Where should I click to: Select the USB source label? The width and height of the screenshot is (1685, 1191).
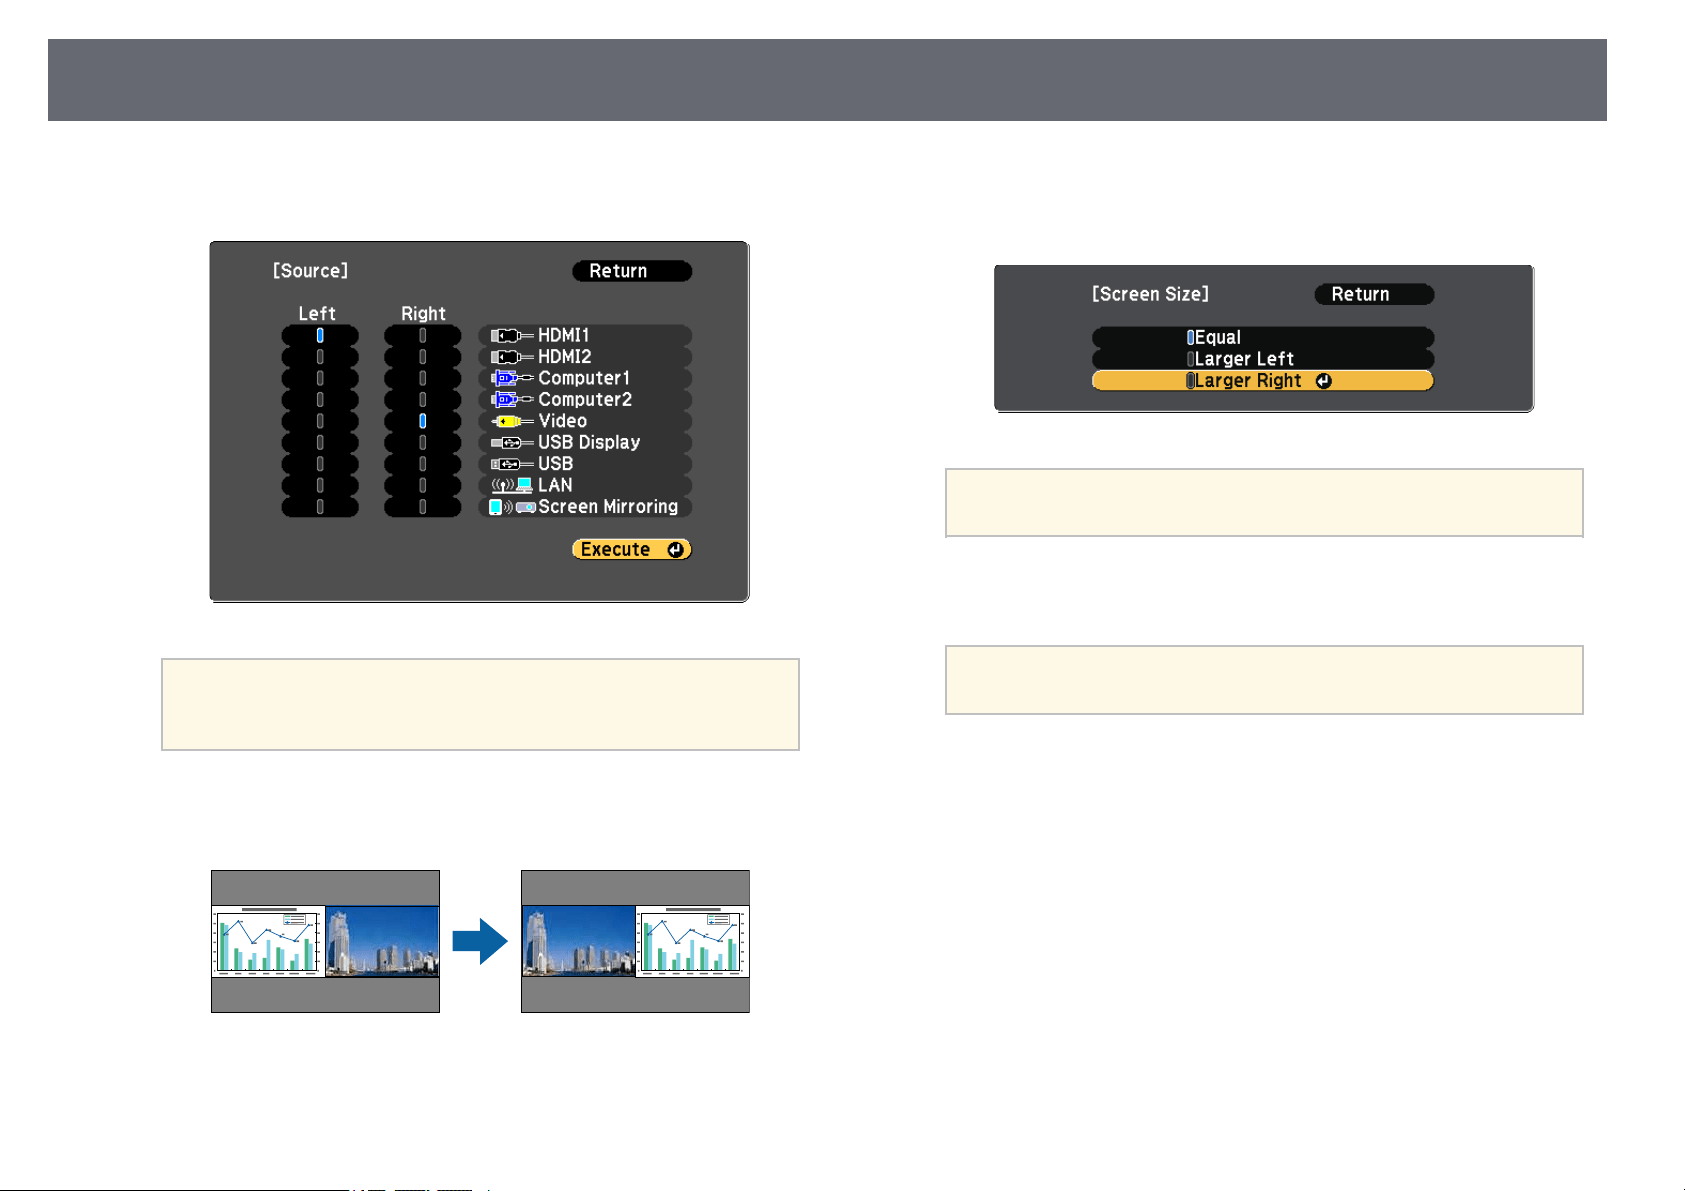click(x=555, y=464)
